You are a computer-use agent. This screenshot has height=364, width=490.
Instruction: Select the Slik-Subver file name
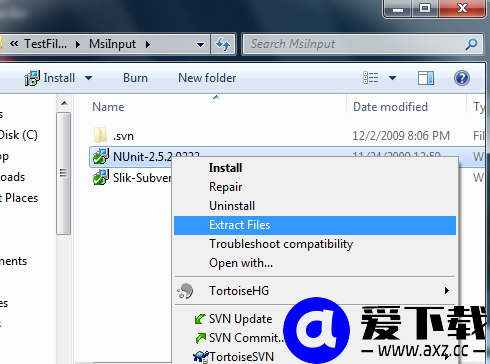click(142, 178)
